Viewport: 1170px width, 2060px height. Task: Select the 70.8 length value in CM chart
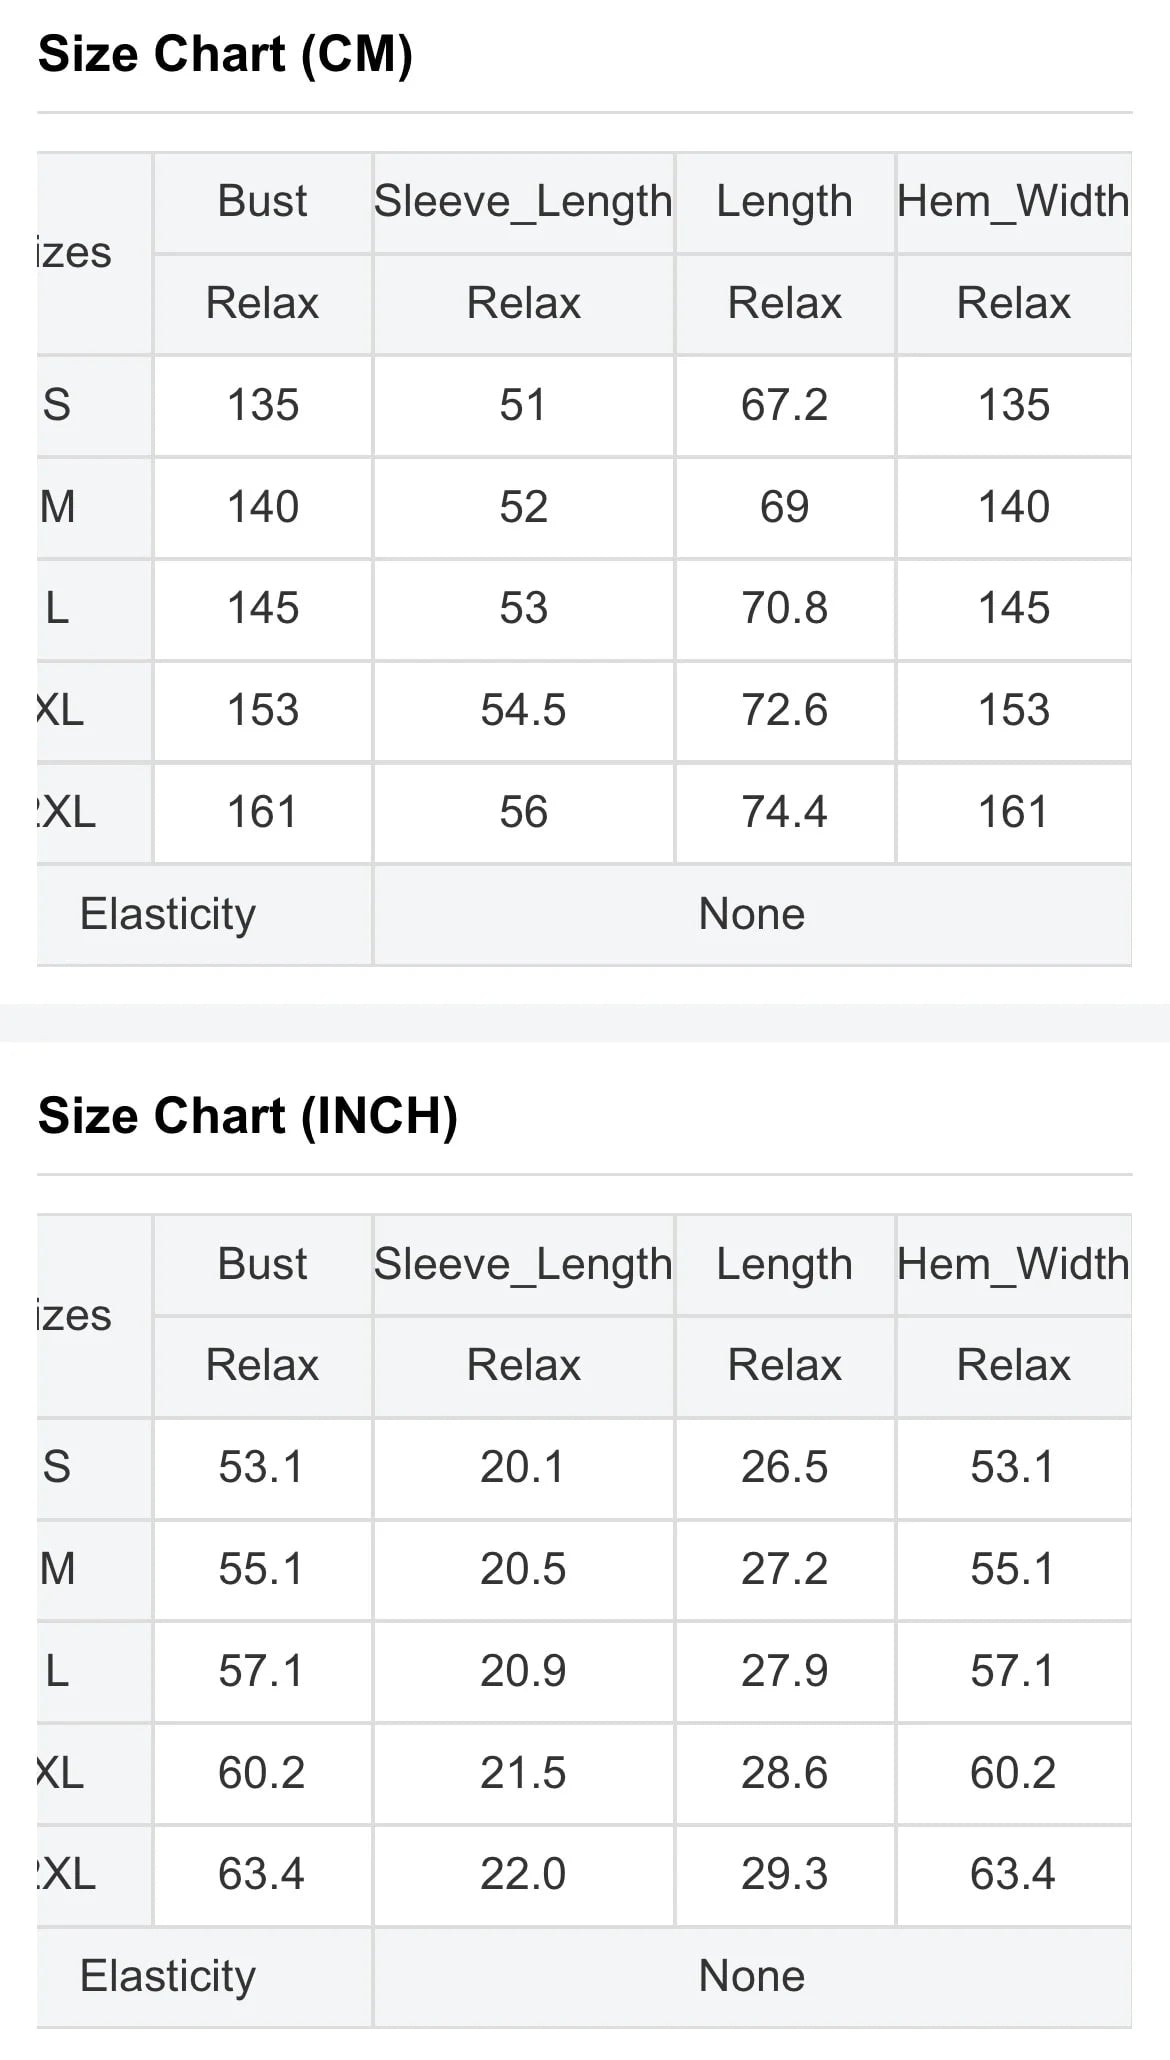click(784, 608)
